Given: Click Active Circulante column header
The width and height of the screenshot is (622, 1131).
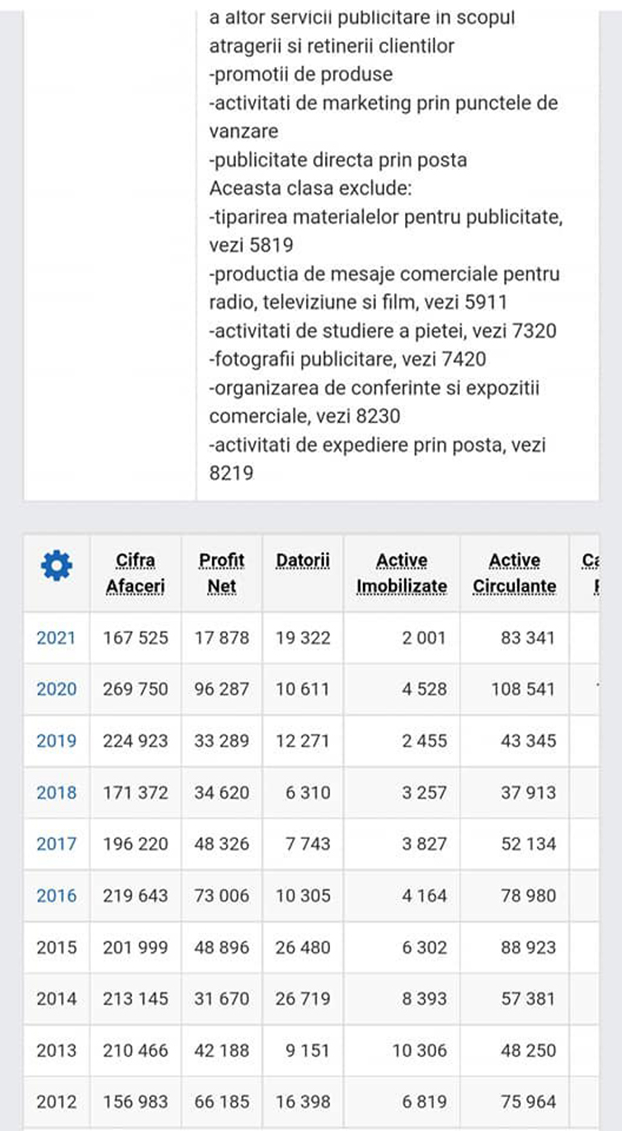Looking at the screenshot, I should [514, 573].
